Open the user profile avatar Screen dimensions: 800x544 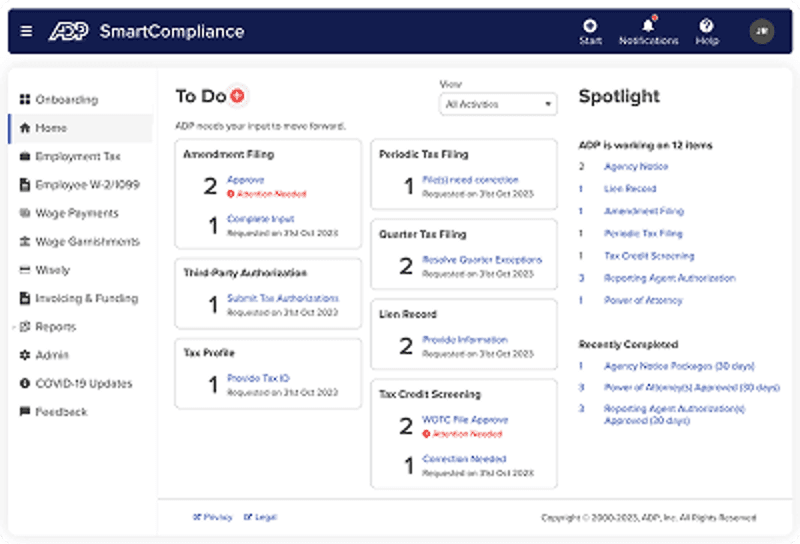pos(761,31)
